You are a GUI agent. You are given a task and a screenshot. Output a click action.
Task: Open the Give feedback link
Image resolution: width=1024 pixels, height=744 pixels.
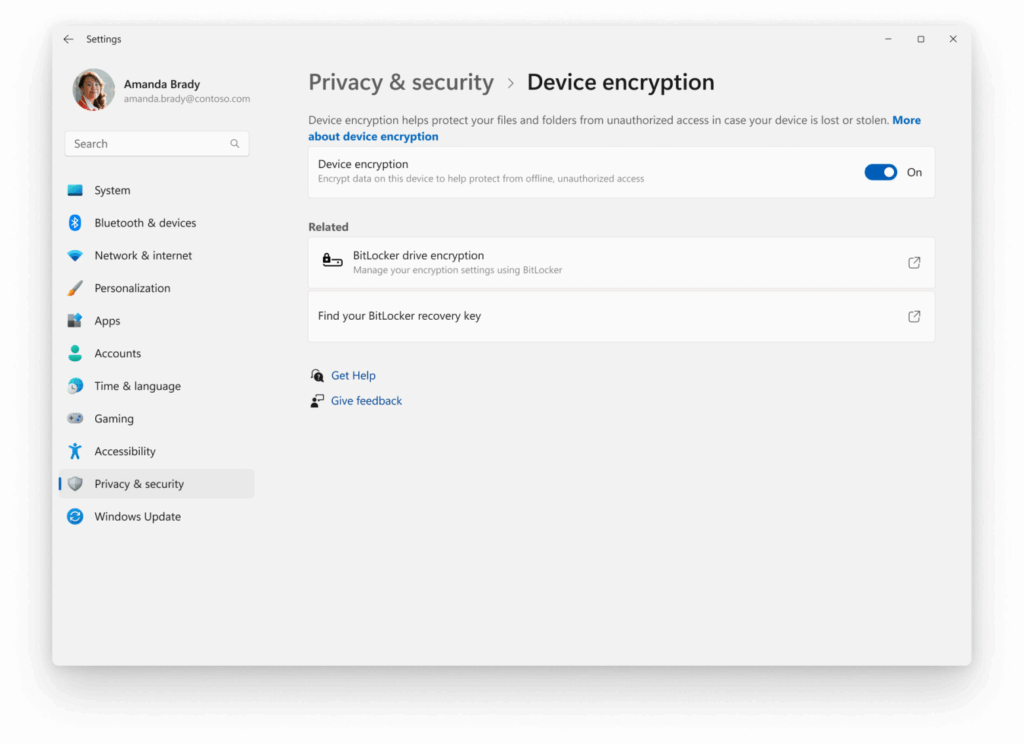pyautogui.click(x=366, y=400)
